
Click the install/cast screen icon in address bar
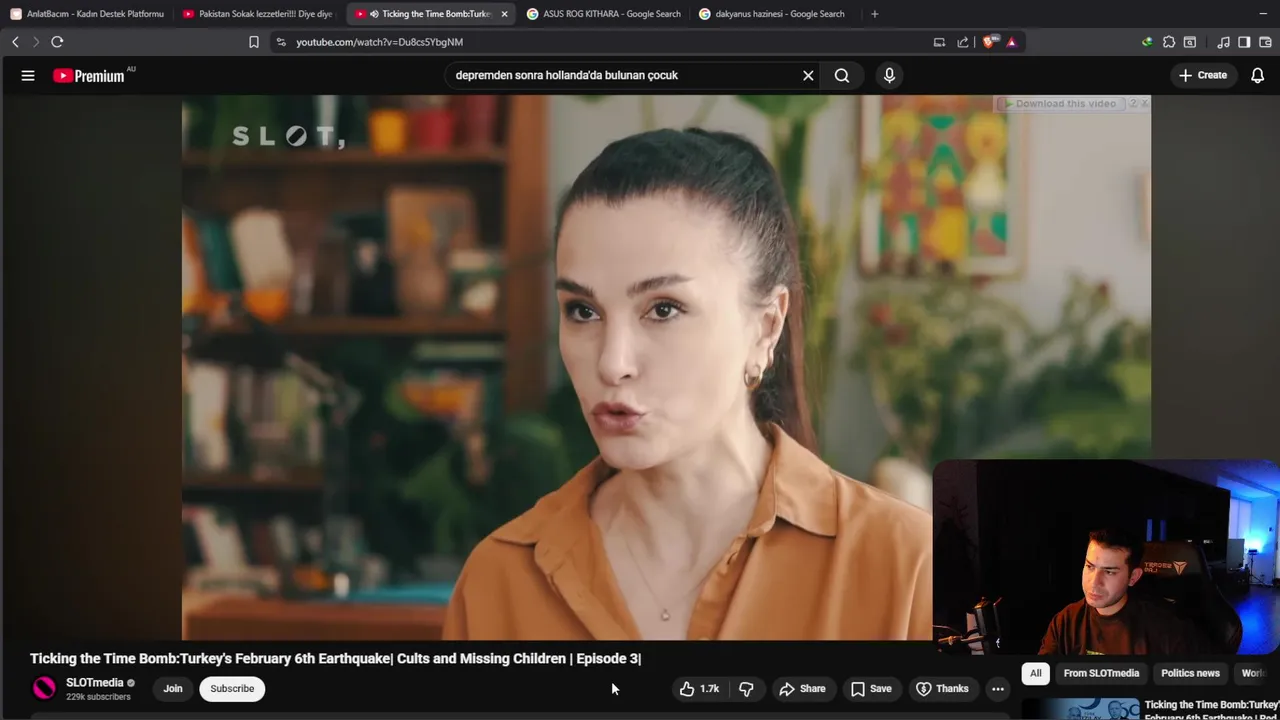[939, 42]
